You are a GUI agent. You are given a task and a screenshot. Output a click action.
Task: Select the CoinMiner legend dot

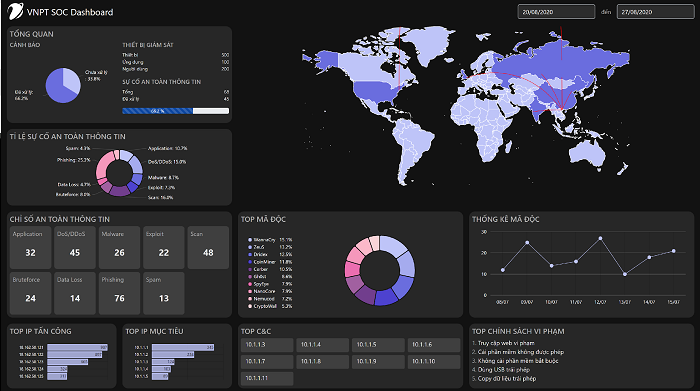coord(250,262)
